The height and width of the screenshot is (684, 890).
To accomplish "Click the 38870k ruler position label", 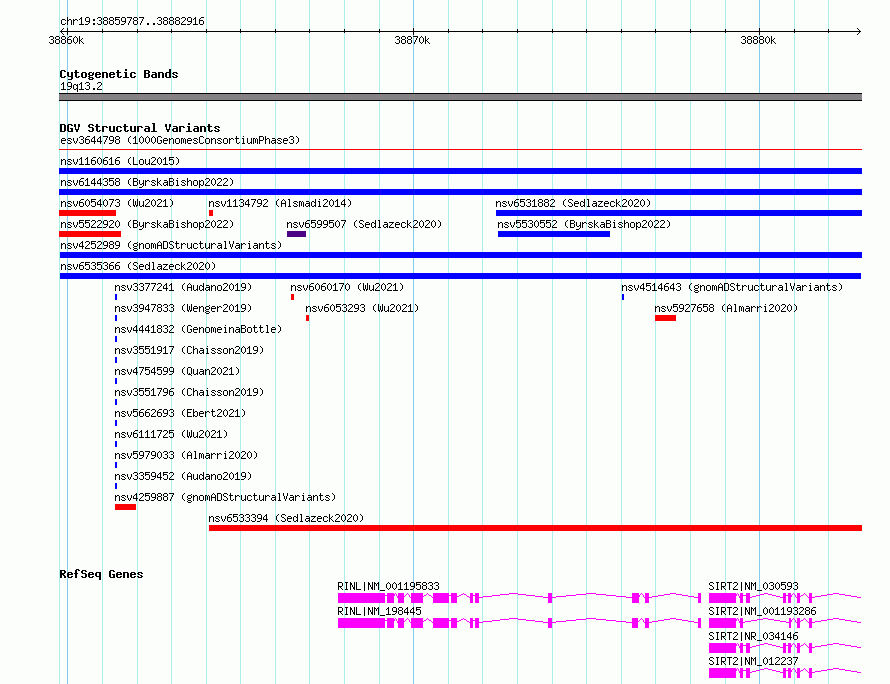I will [x=412, y=40].
